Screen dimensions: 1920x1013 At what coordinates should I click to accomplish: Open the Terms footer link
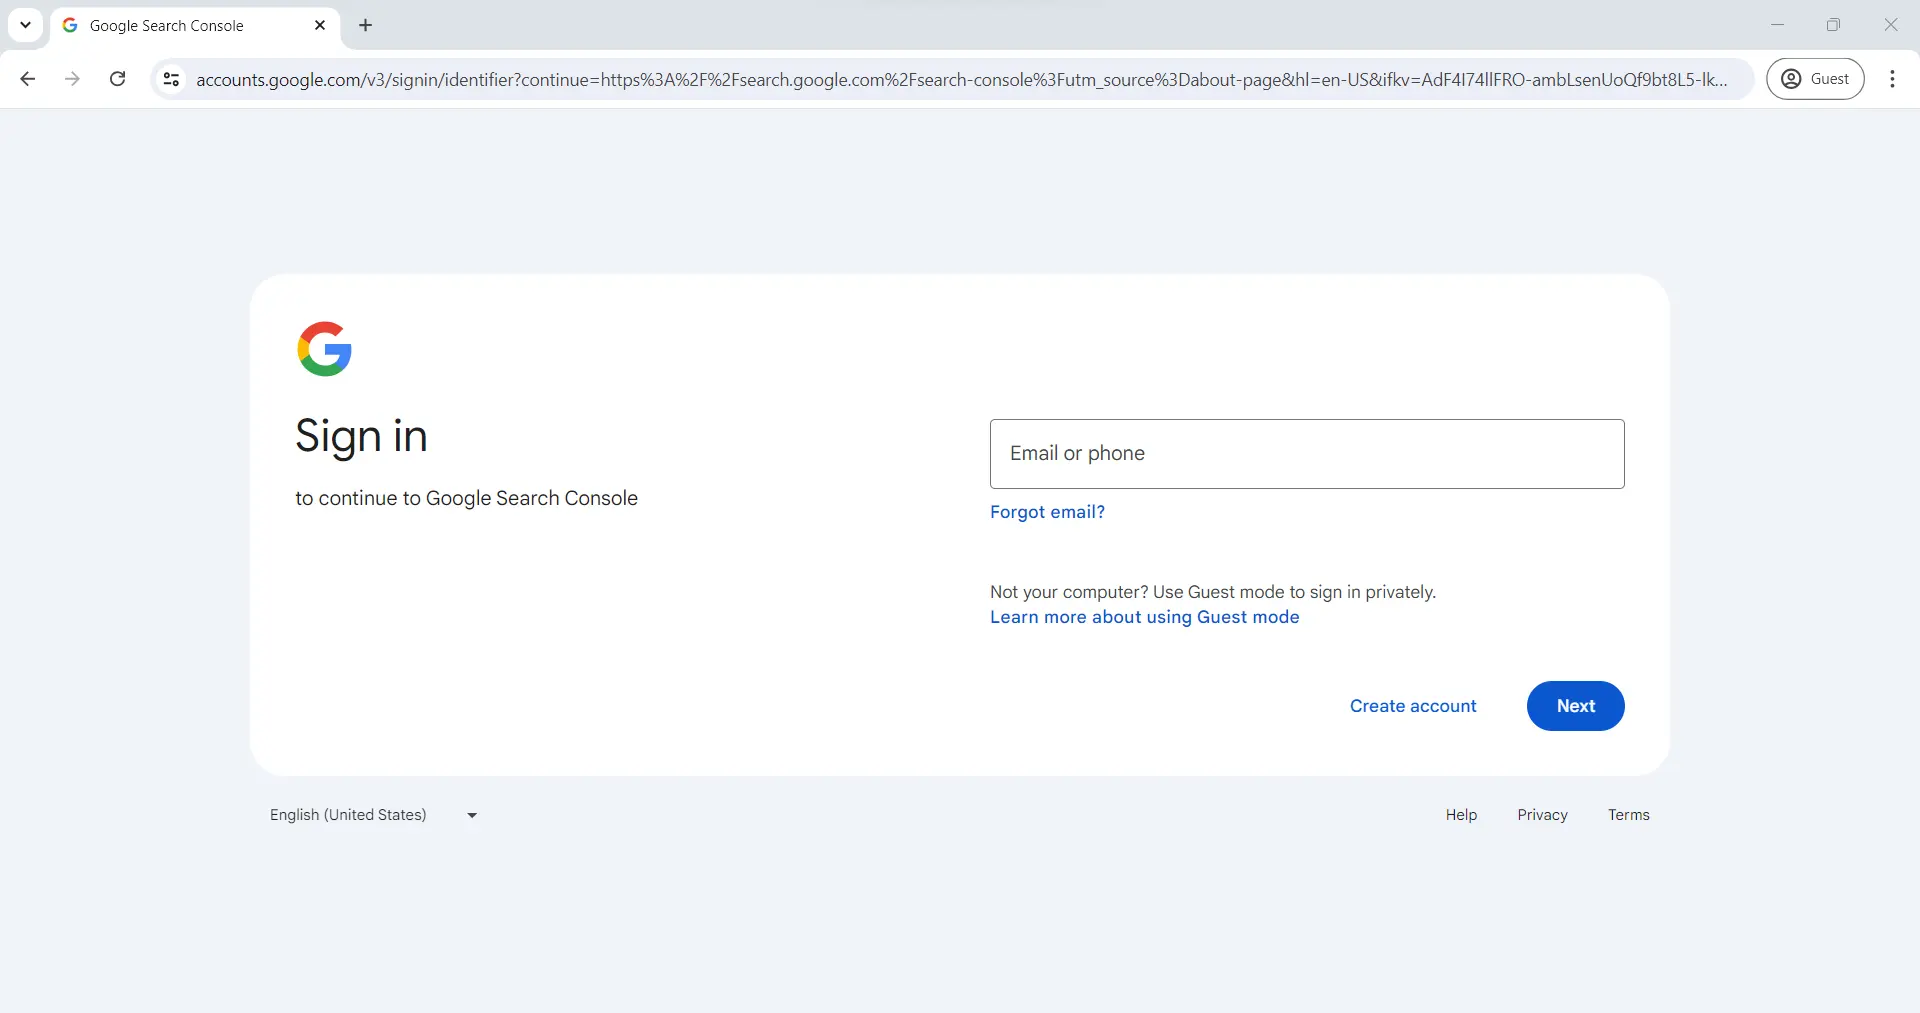[1628, 815]
